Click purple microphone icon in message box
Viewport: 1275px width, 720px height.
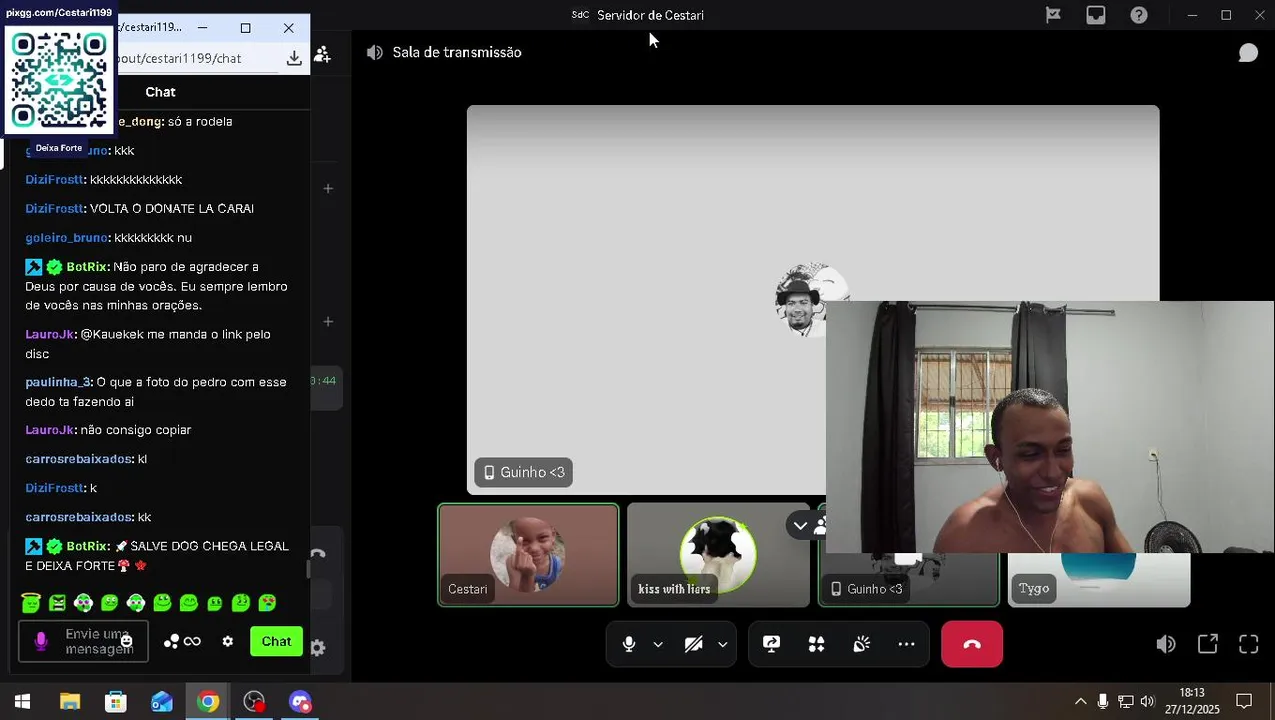click(x=41, y=642)
